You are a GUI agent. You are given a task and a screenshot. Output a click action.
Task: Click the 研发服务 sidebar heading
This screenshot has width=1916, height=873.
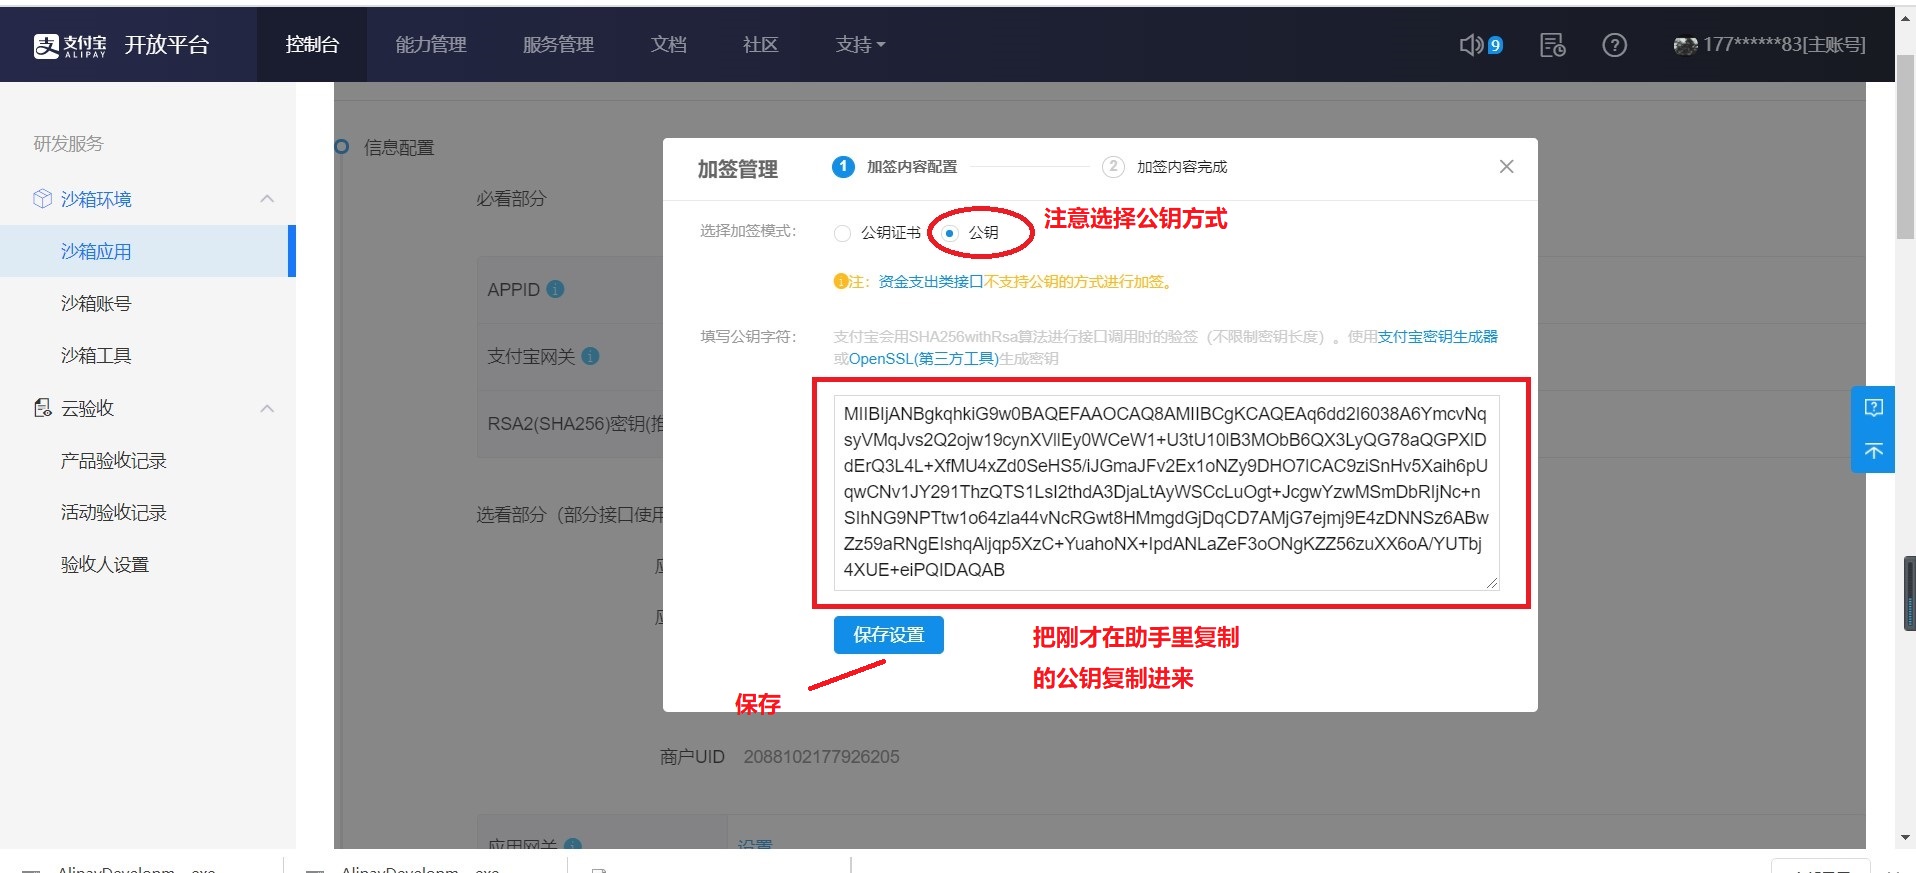(68, 144)
